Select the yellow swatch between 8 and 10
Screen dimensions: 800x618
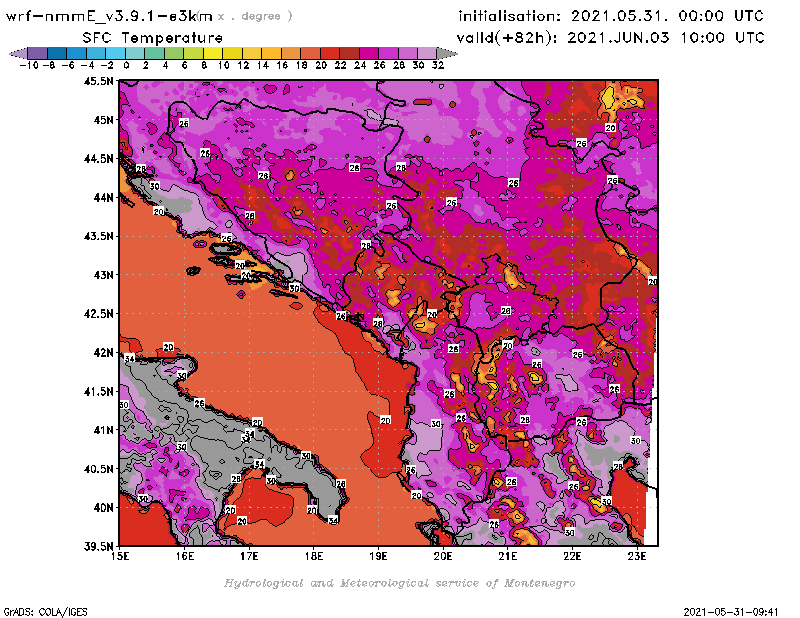point(214,53)
